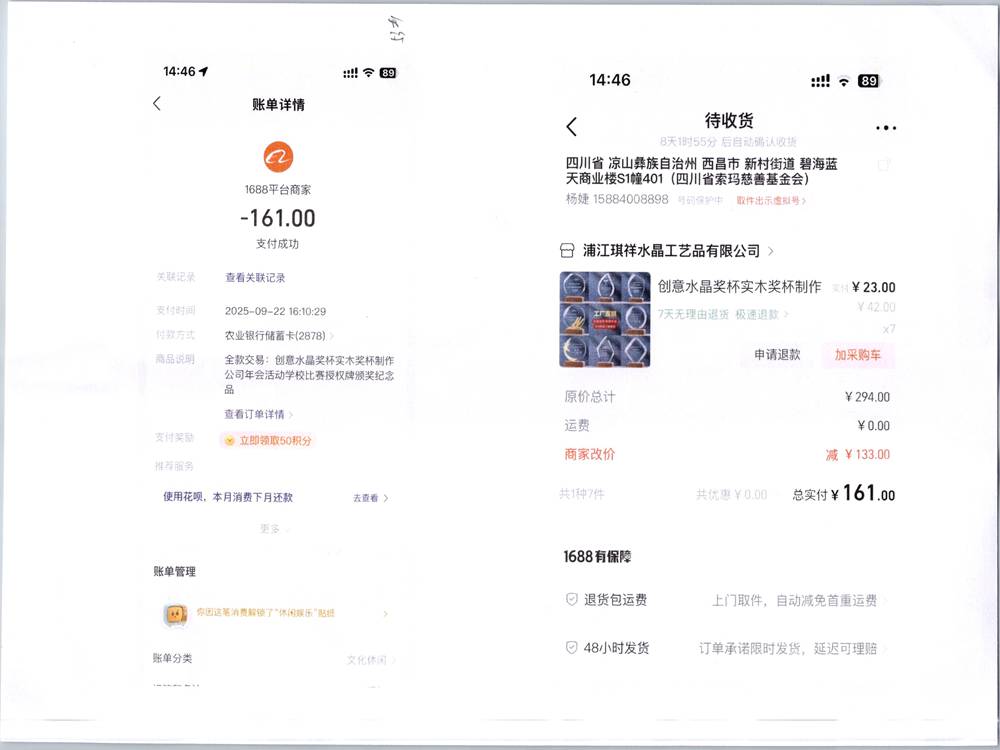This screenshot has height=750, width=1000.
Task: Open the three-dot more options menu
Action: (x=885, y=128)
